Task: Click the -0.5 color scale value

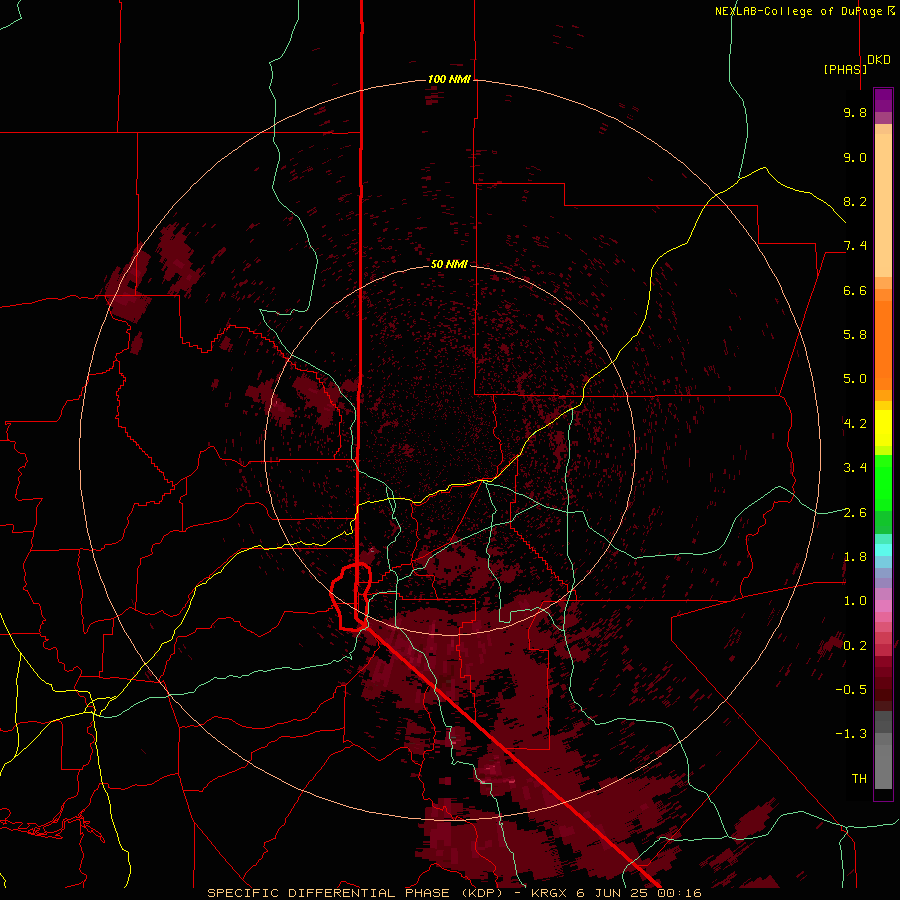Action: click(851, 690)
